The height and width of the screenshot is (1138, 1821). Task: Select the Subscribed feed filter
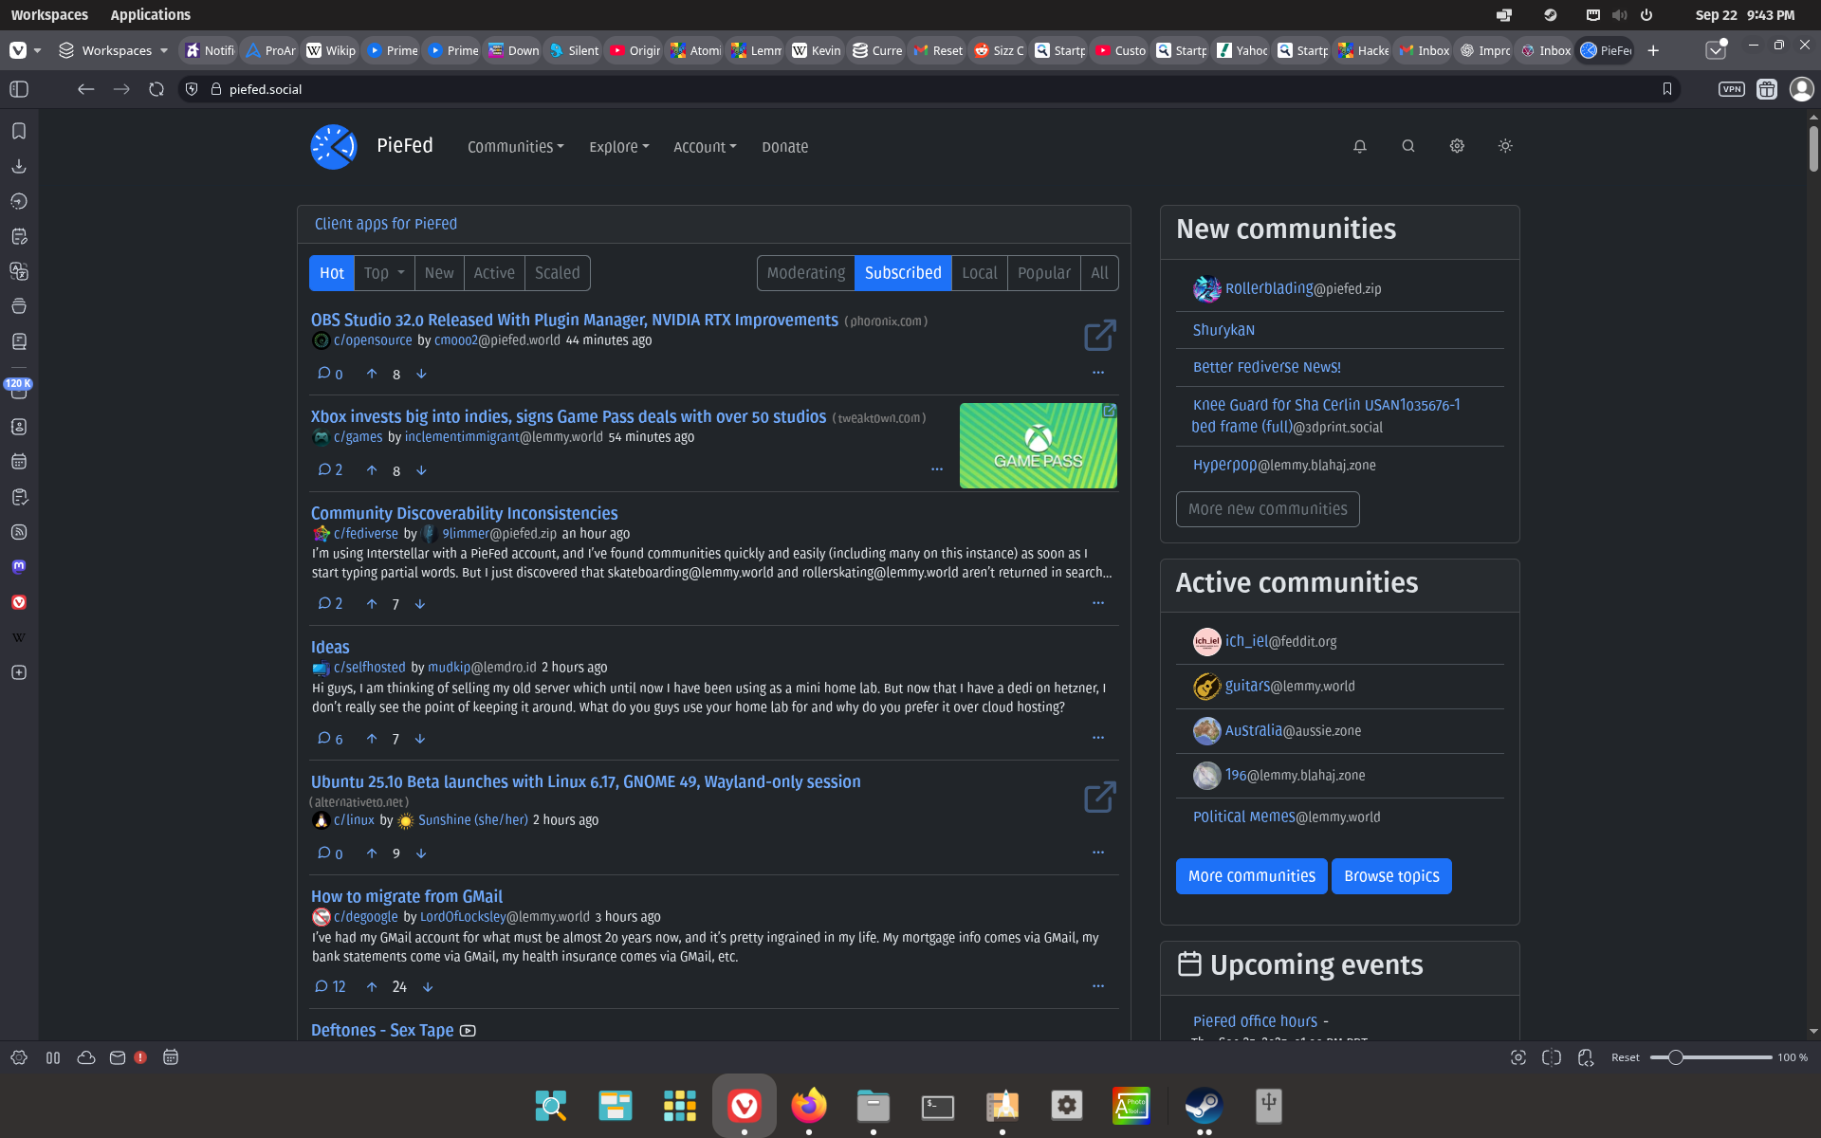[902, 273]
